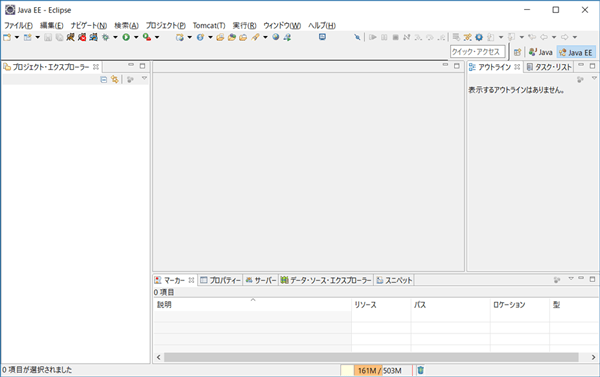600x377 pixels.
Task: Select the スニペット tab
Action: click(395, 280)
